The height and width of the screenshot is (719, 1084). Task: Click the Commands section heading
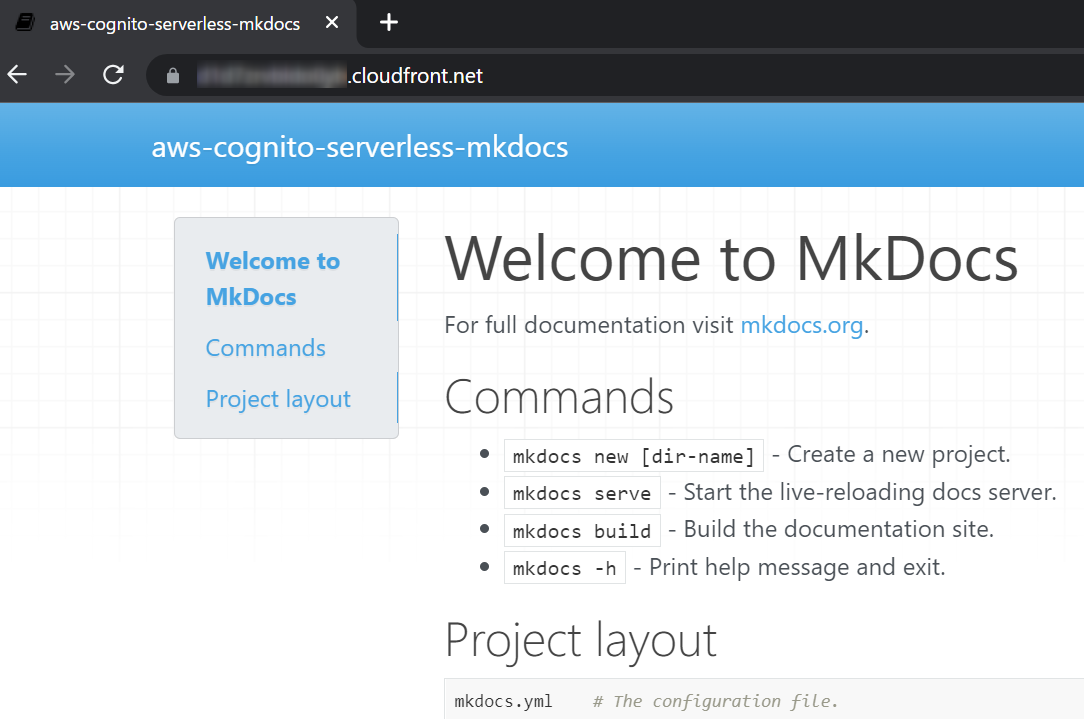[559, 398]
